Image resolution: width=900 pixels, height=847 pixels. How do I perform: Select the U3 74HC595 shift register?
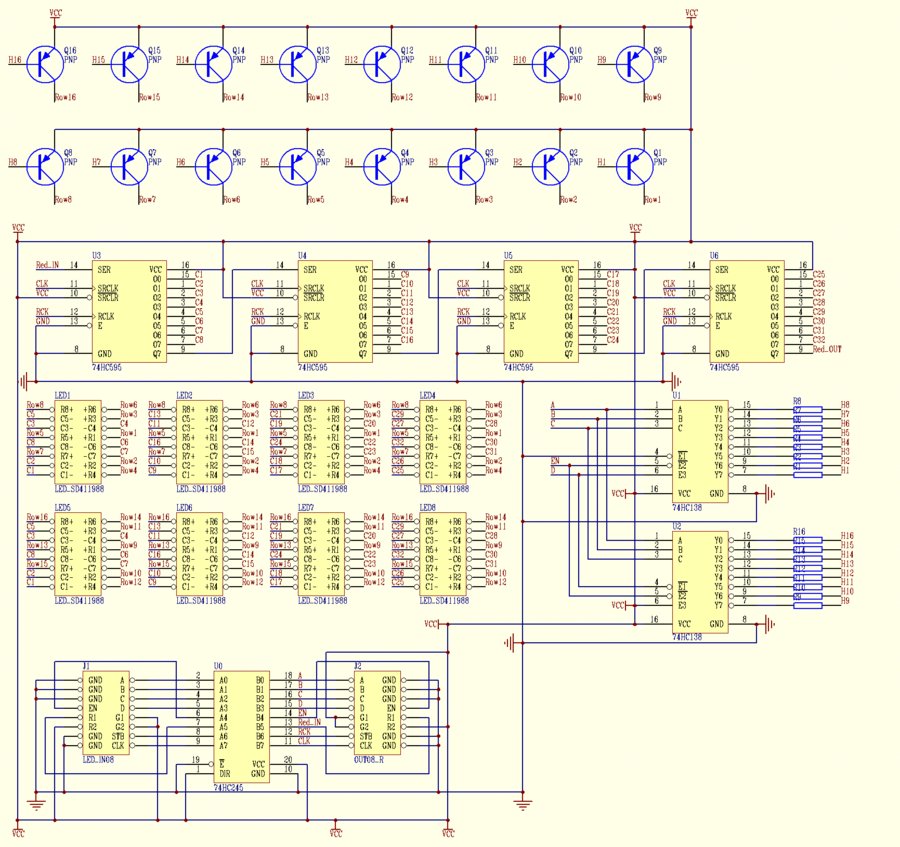[x=130, y=312]
